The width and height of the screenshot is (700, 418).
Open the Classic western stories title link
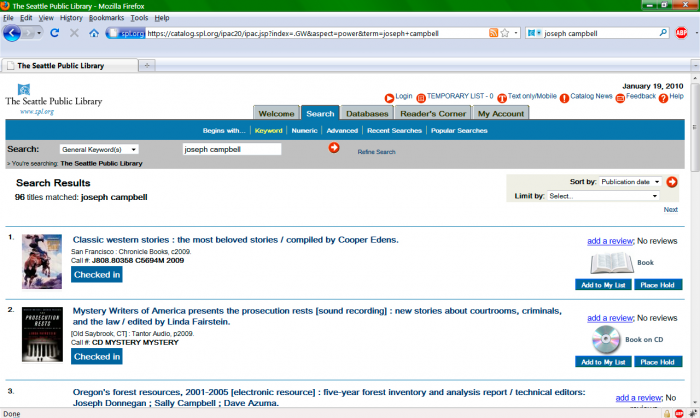click(236, 240)
